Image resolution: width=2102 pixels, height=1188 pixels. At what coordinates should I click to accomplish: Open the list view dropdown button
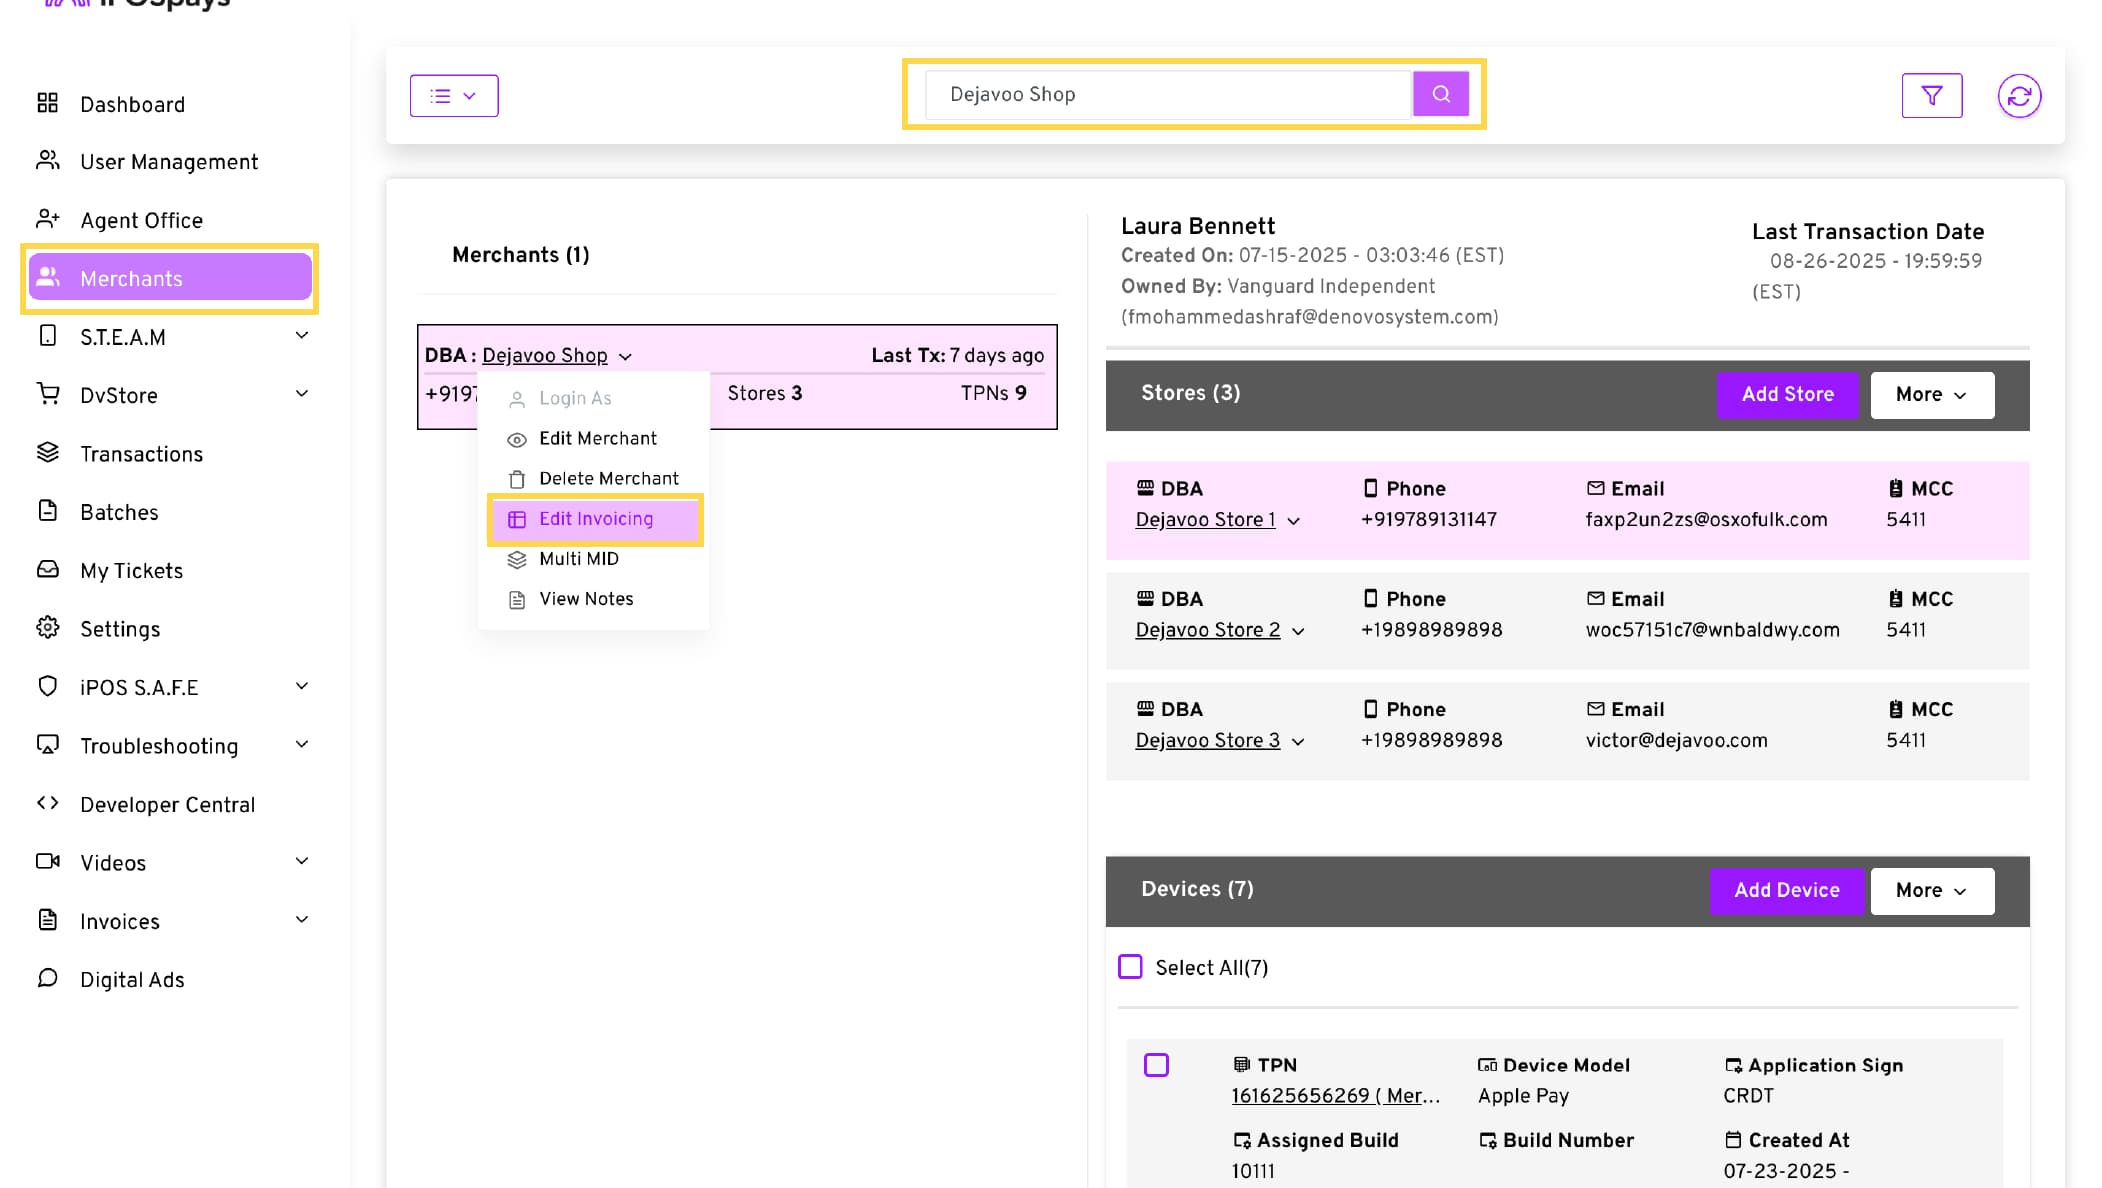click(453, 96)
